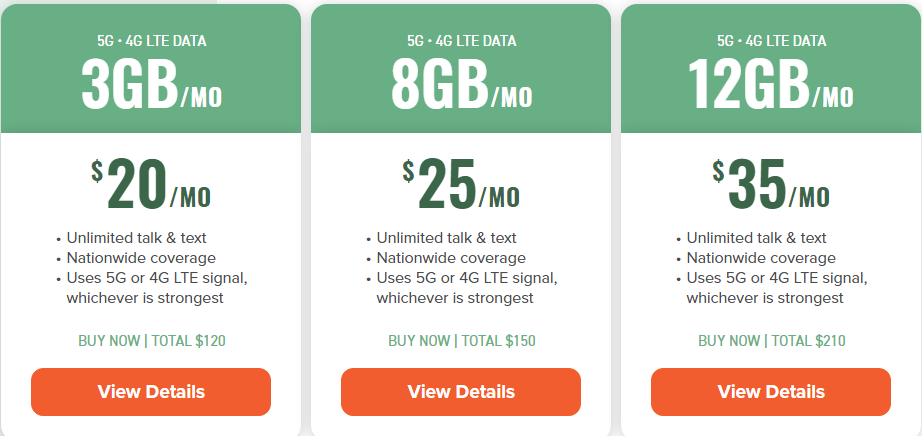Click the 3GB/MO plan heading
922x436 pixels.
tap(151, 85)
